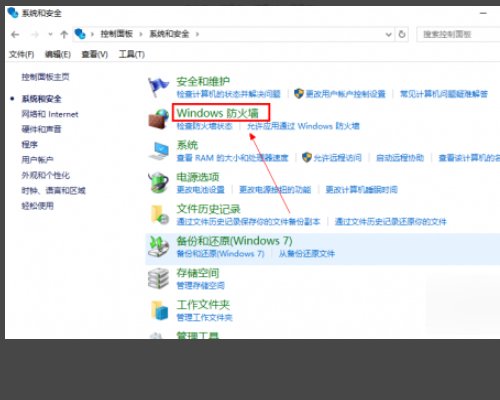500x400 pixels.
Task: Open 轻松使用 category in the sidebar
Action: coord(37,206)
